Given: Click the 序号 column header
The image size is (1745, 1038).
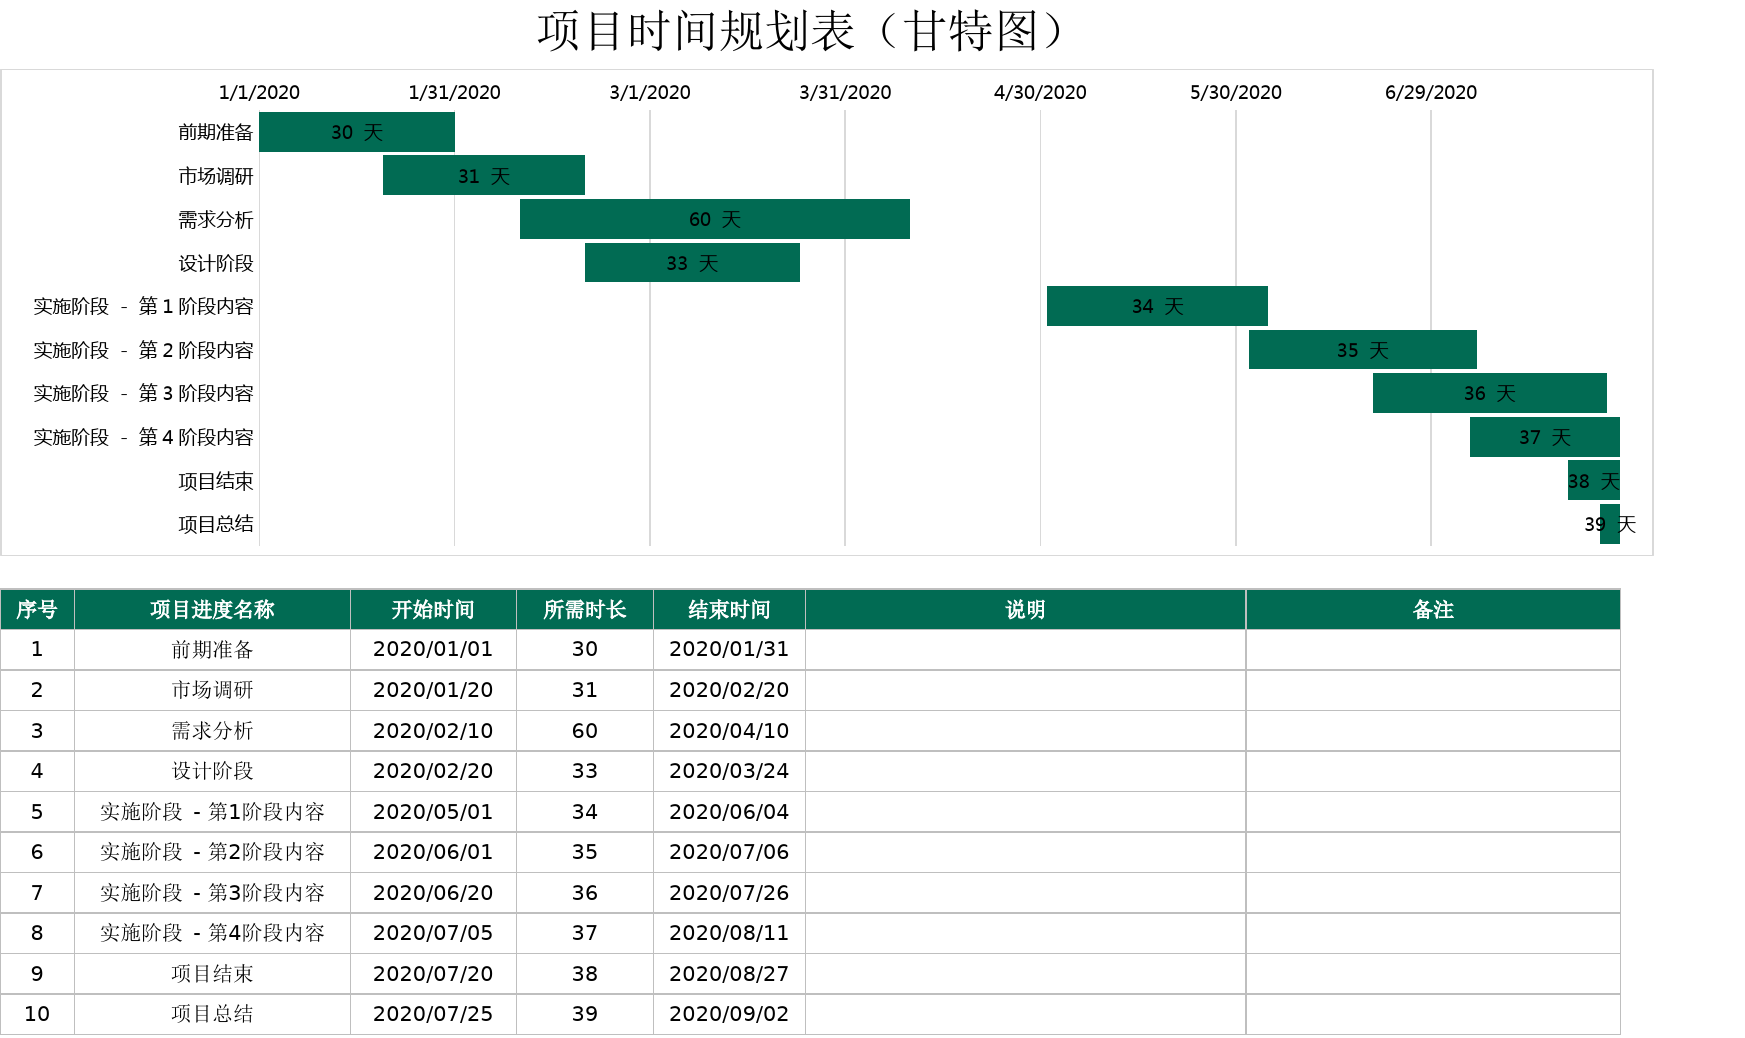Looking at the screenshot, I should pyautogui.click(x=37, y=609).
